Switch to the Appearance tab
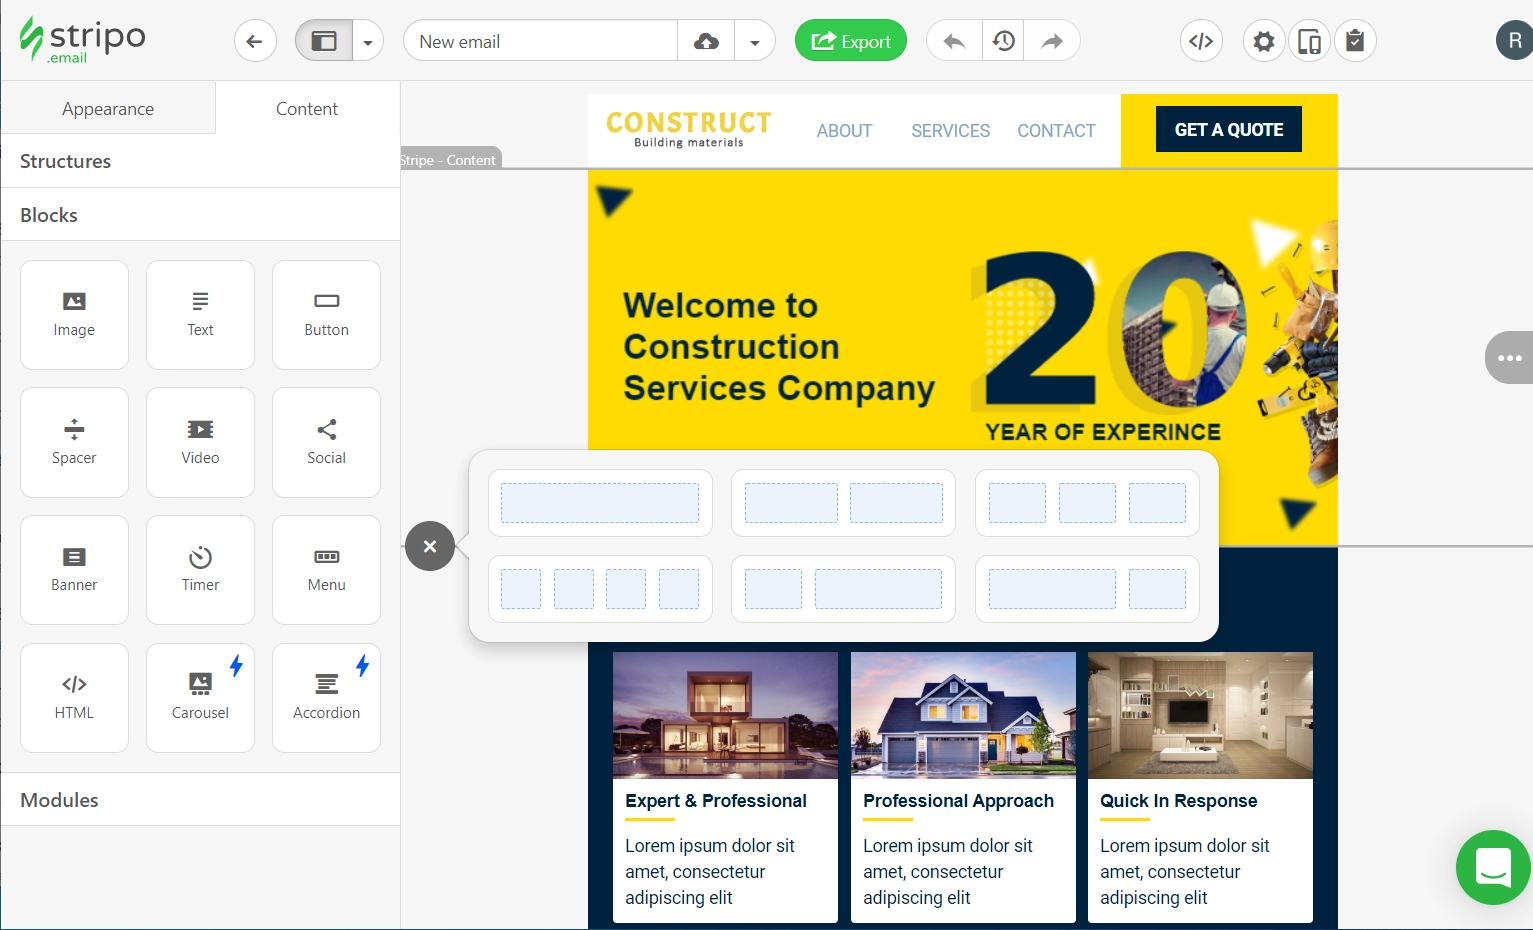The height and width of the screenshot is (930, 1533). point(108,108)
